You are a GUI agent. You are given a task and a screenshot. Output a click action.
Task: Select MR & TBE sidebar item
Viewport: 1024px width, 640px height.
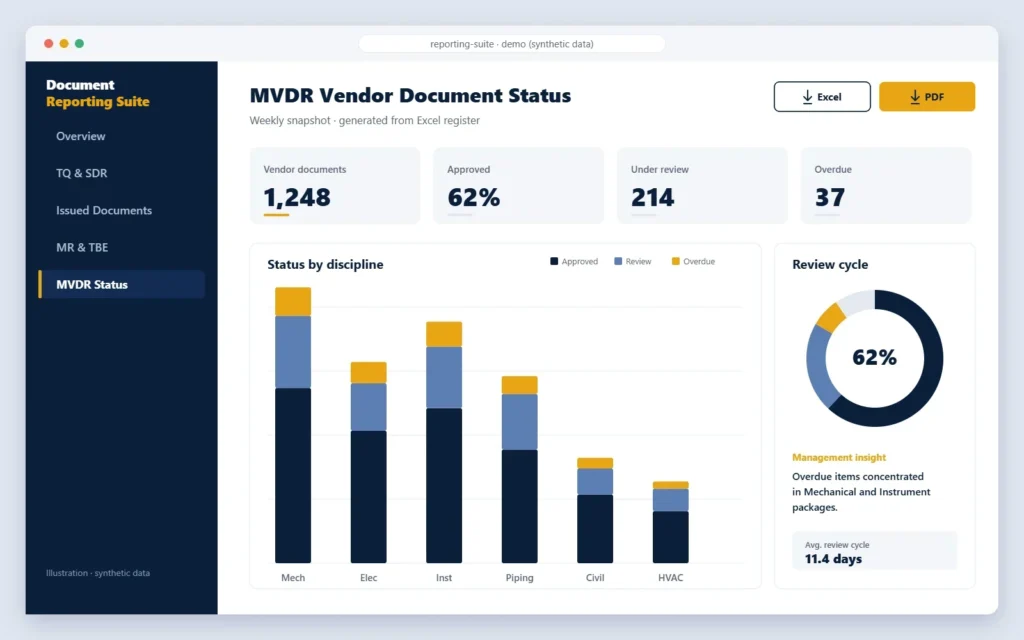82,248
